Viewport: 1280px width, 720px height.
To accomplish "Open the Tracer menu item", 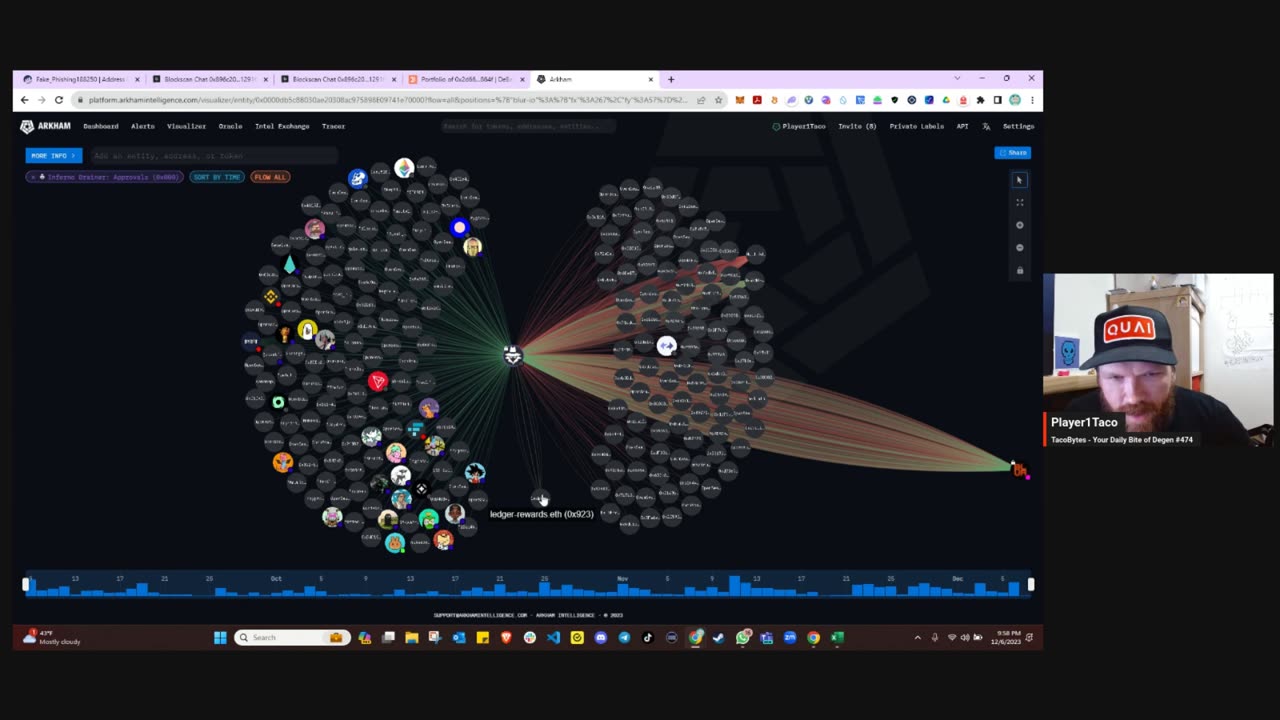I will click(333, 126).
